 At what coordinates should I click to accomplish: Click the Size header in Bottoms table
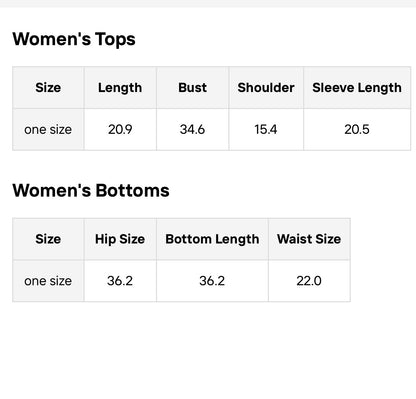pos(48,239)
